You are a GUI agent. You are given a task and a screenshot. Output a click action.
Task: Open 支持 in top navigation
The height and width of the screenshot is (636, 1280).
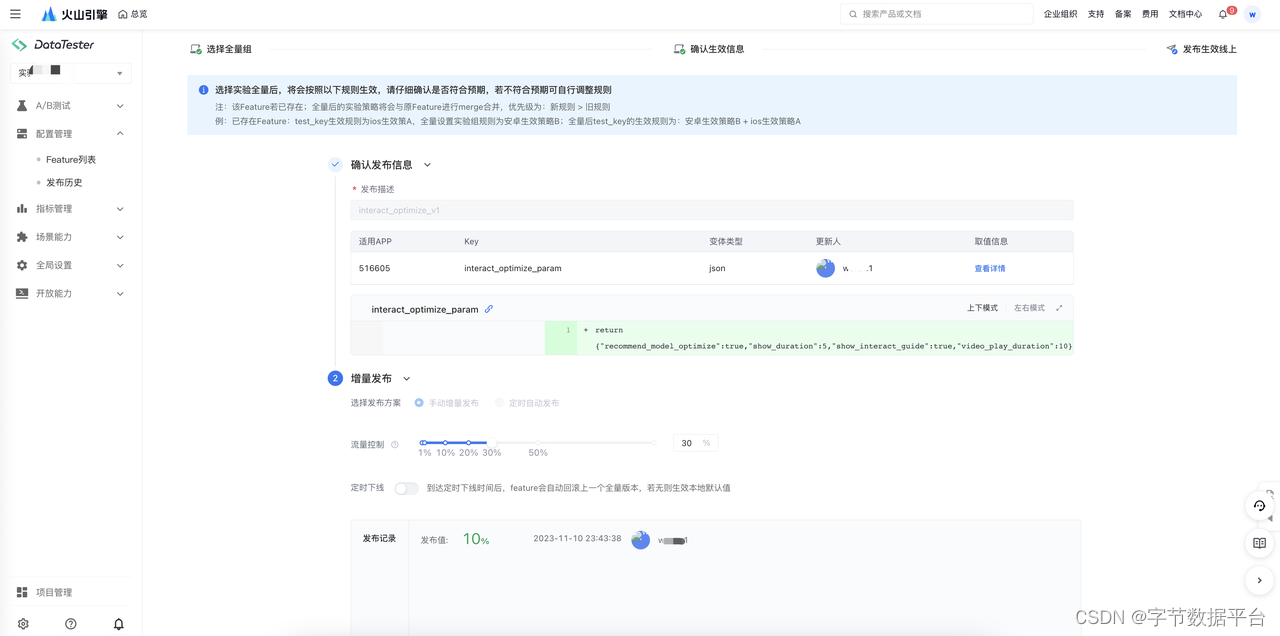1096,14
